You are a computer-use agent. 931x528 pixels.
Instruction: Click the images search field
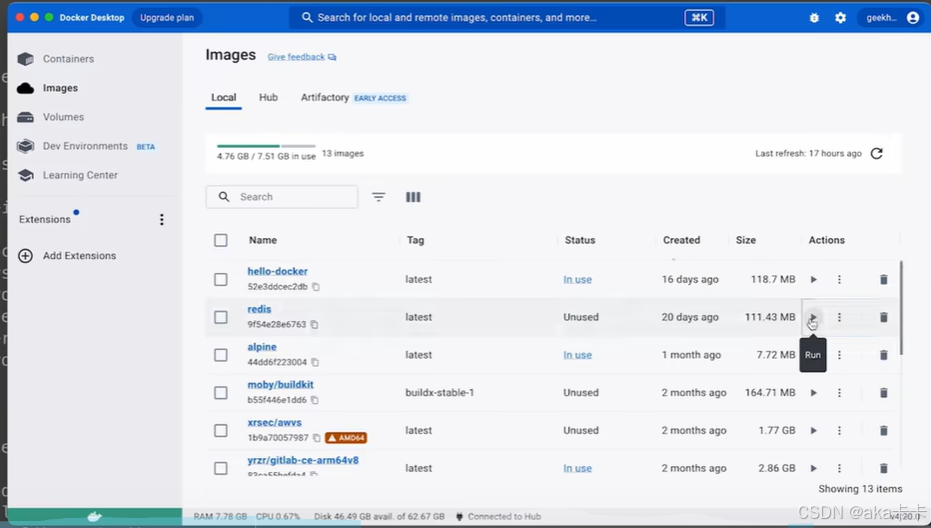(x=282, y=197)
